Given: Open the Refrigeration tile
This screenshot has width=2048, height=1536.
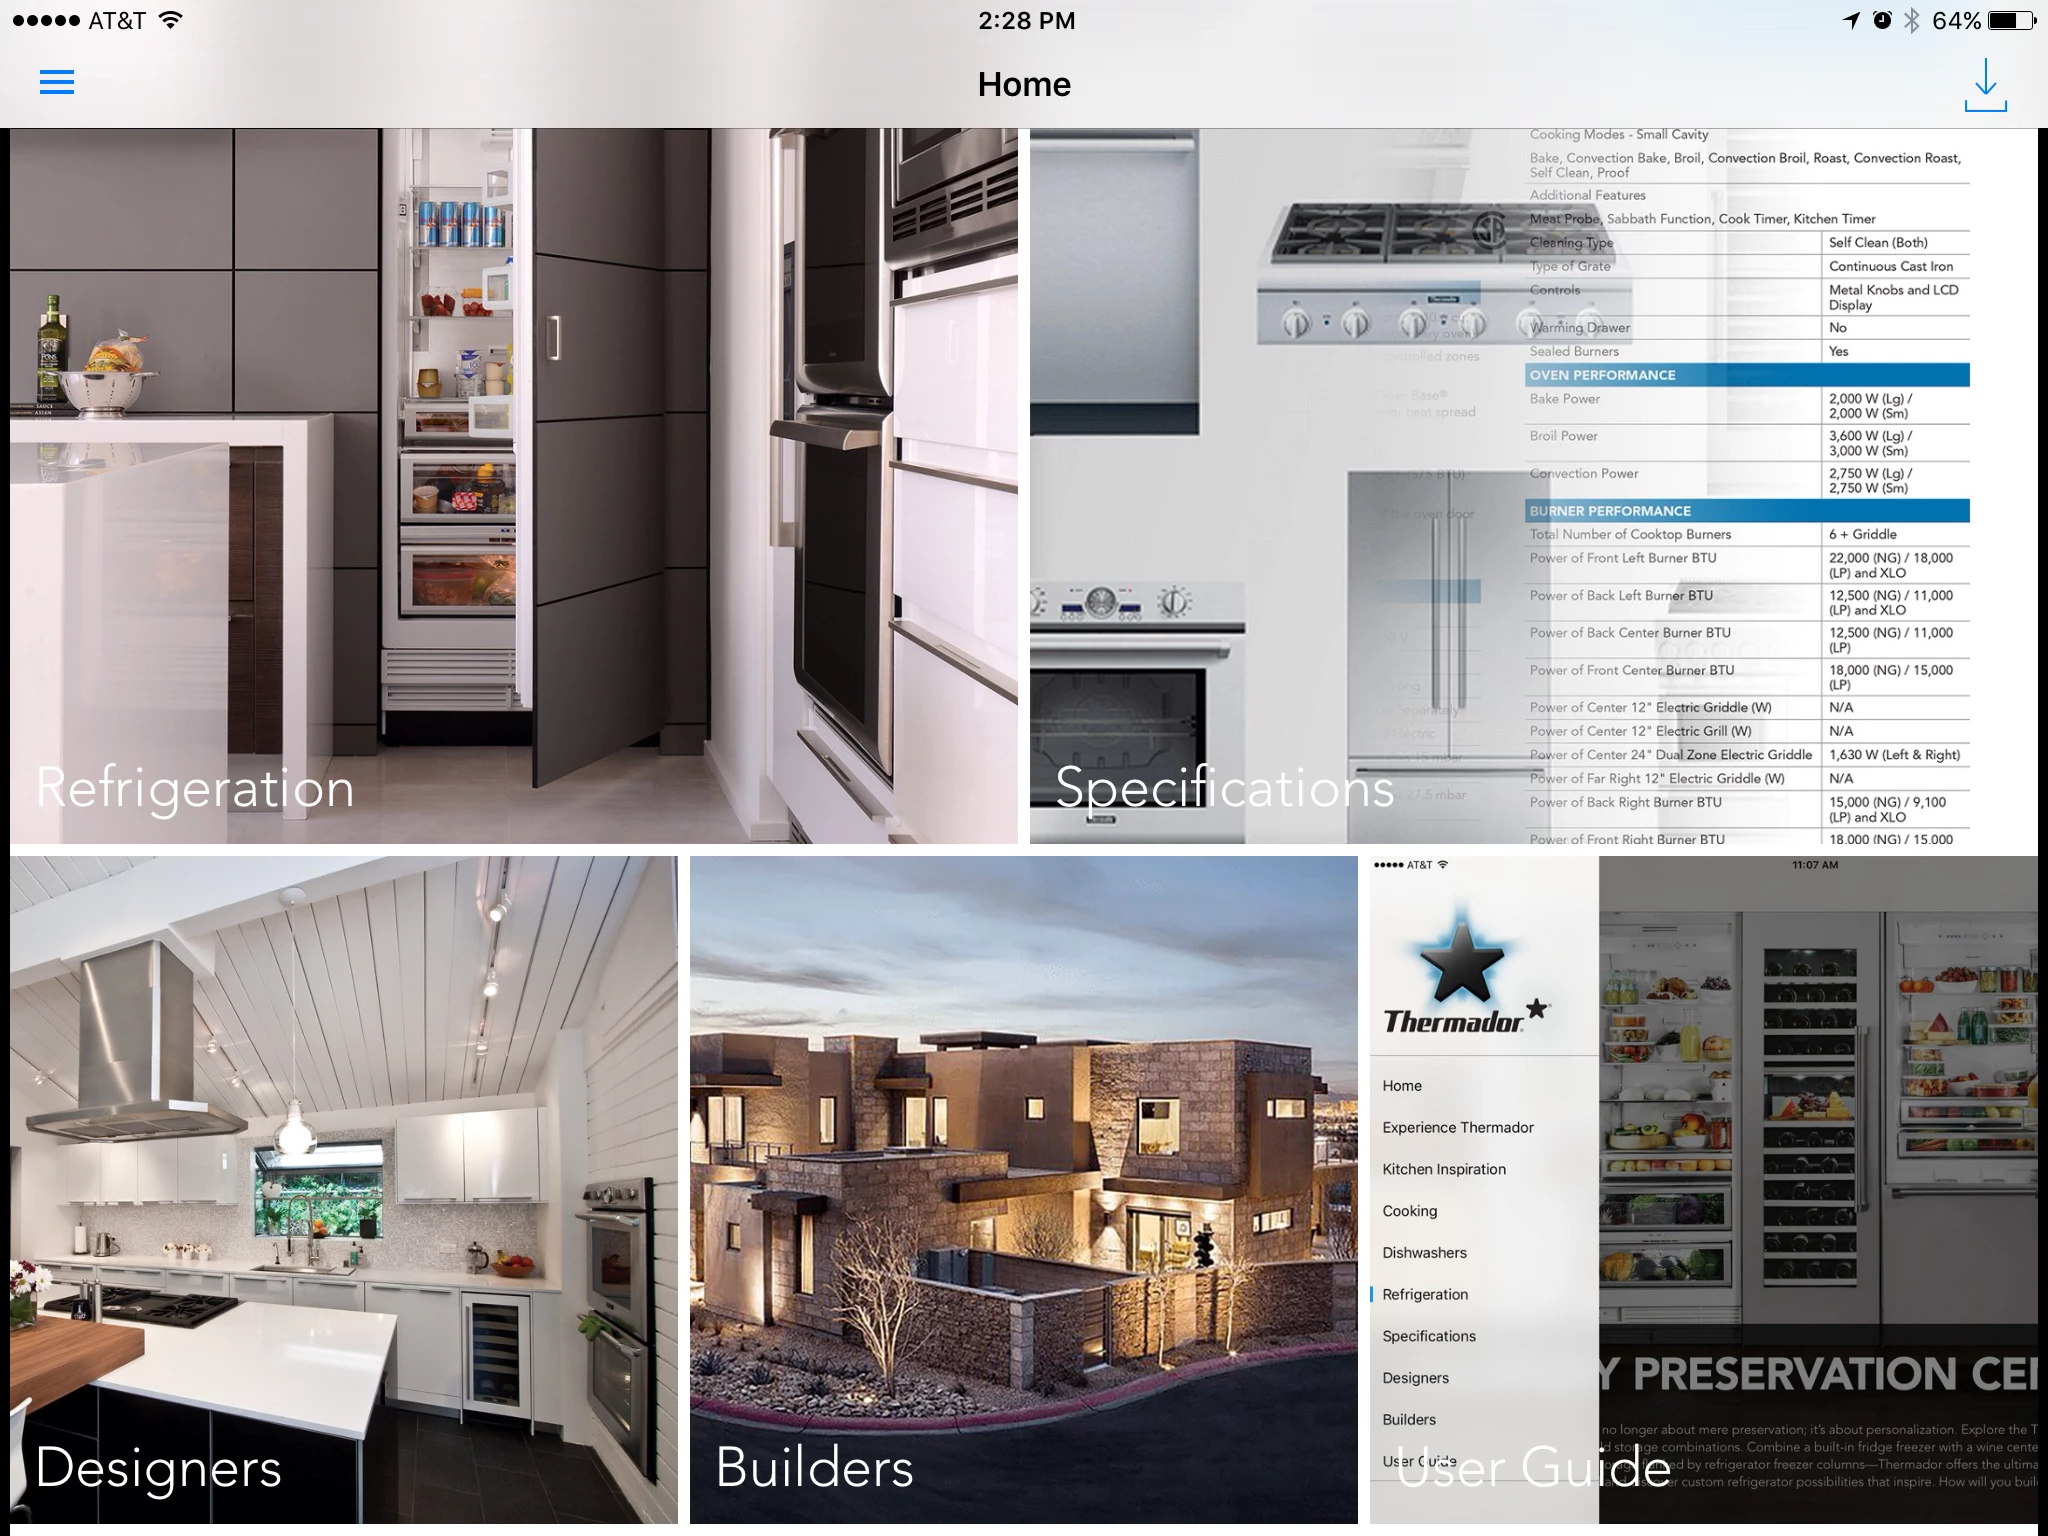Looking at the screenshot, I should (514, 486).
